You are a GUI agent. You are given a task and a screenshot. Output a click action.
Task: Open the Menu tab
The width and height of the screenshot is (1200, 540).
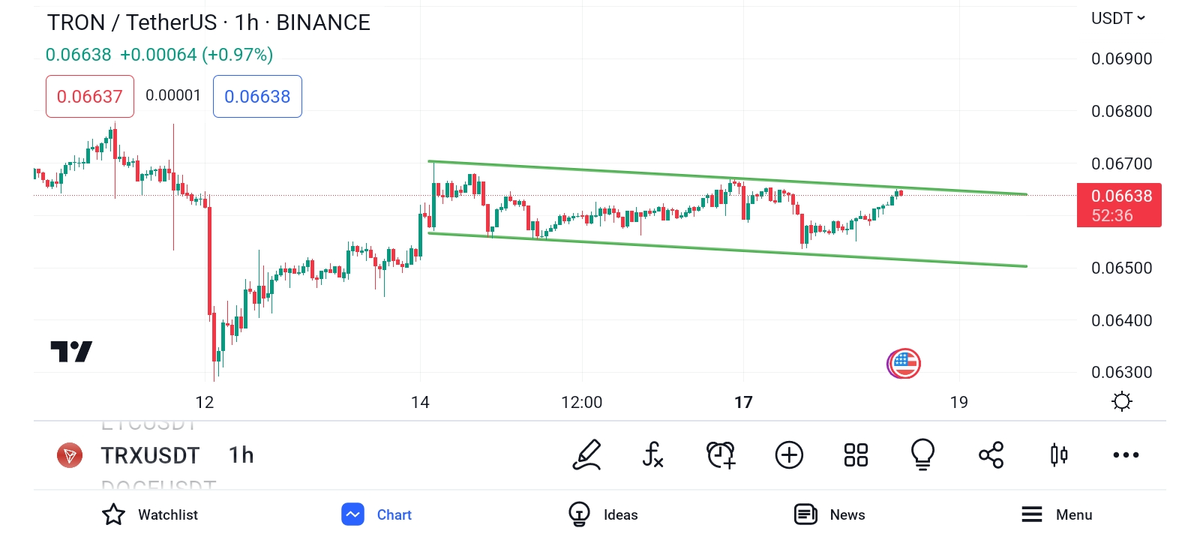[x=1056, y=514]
